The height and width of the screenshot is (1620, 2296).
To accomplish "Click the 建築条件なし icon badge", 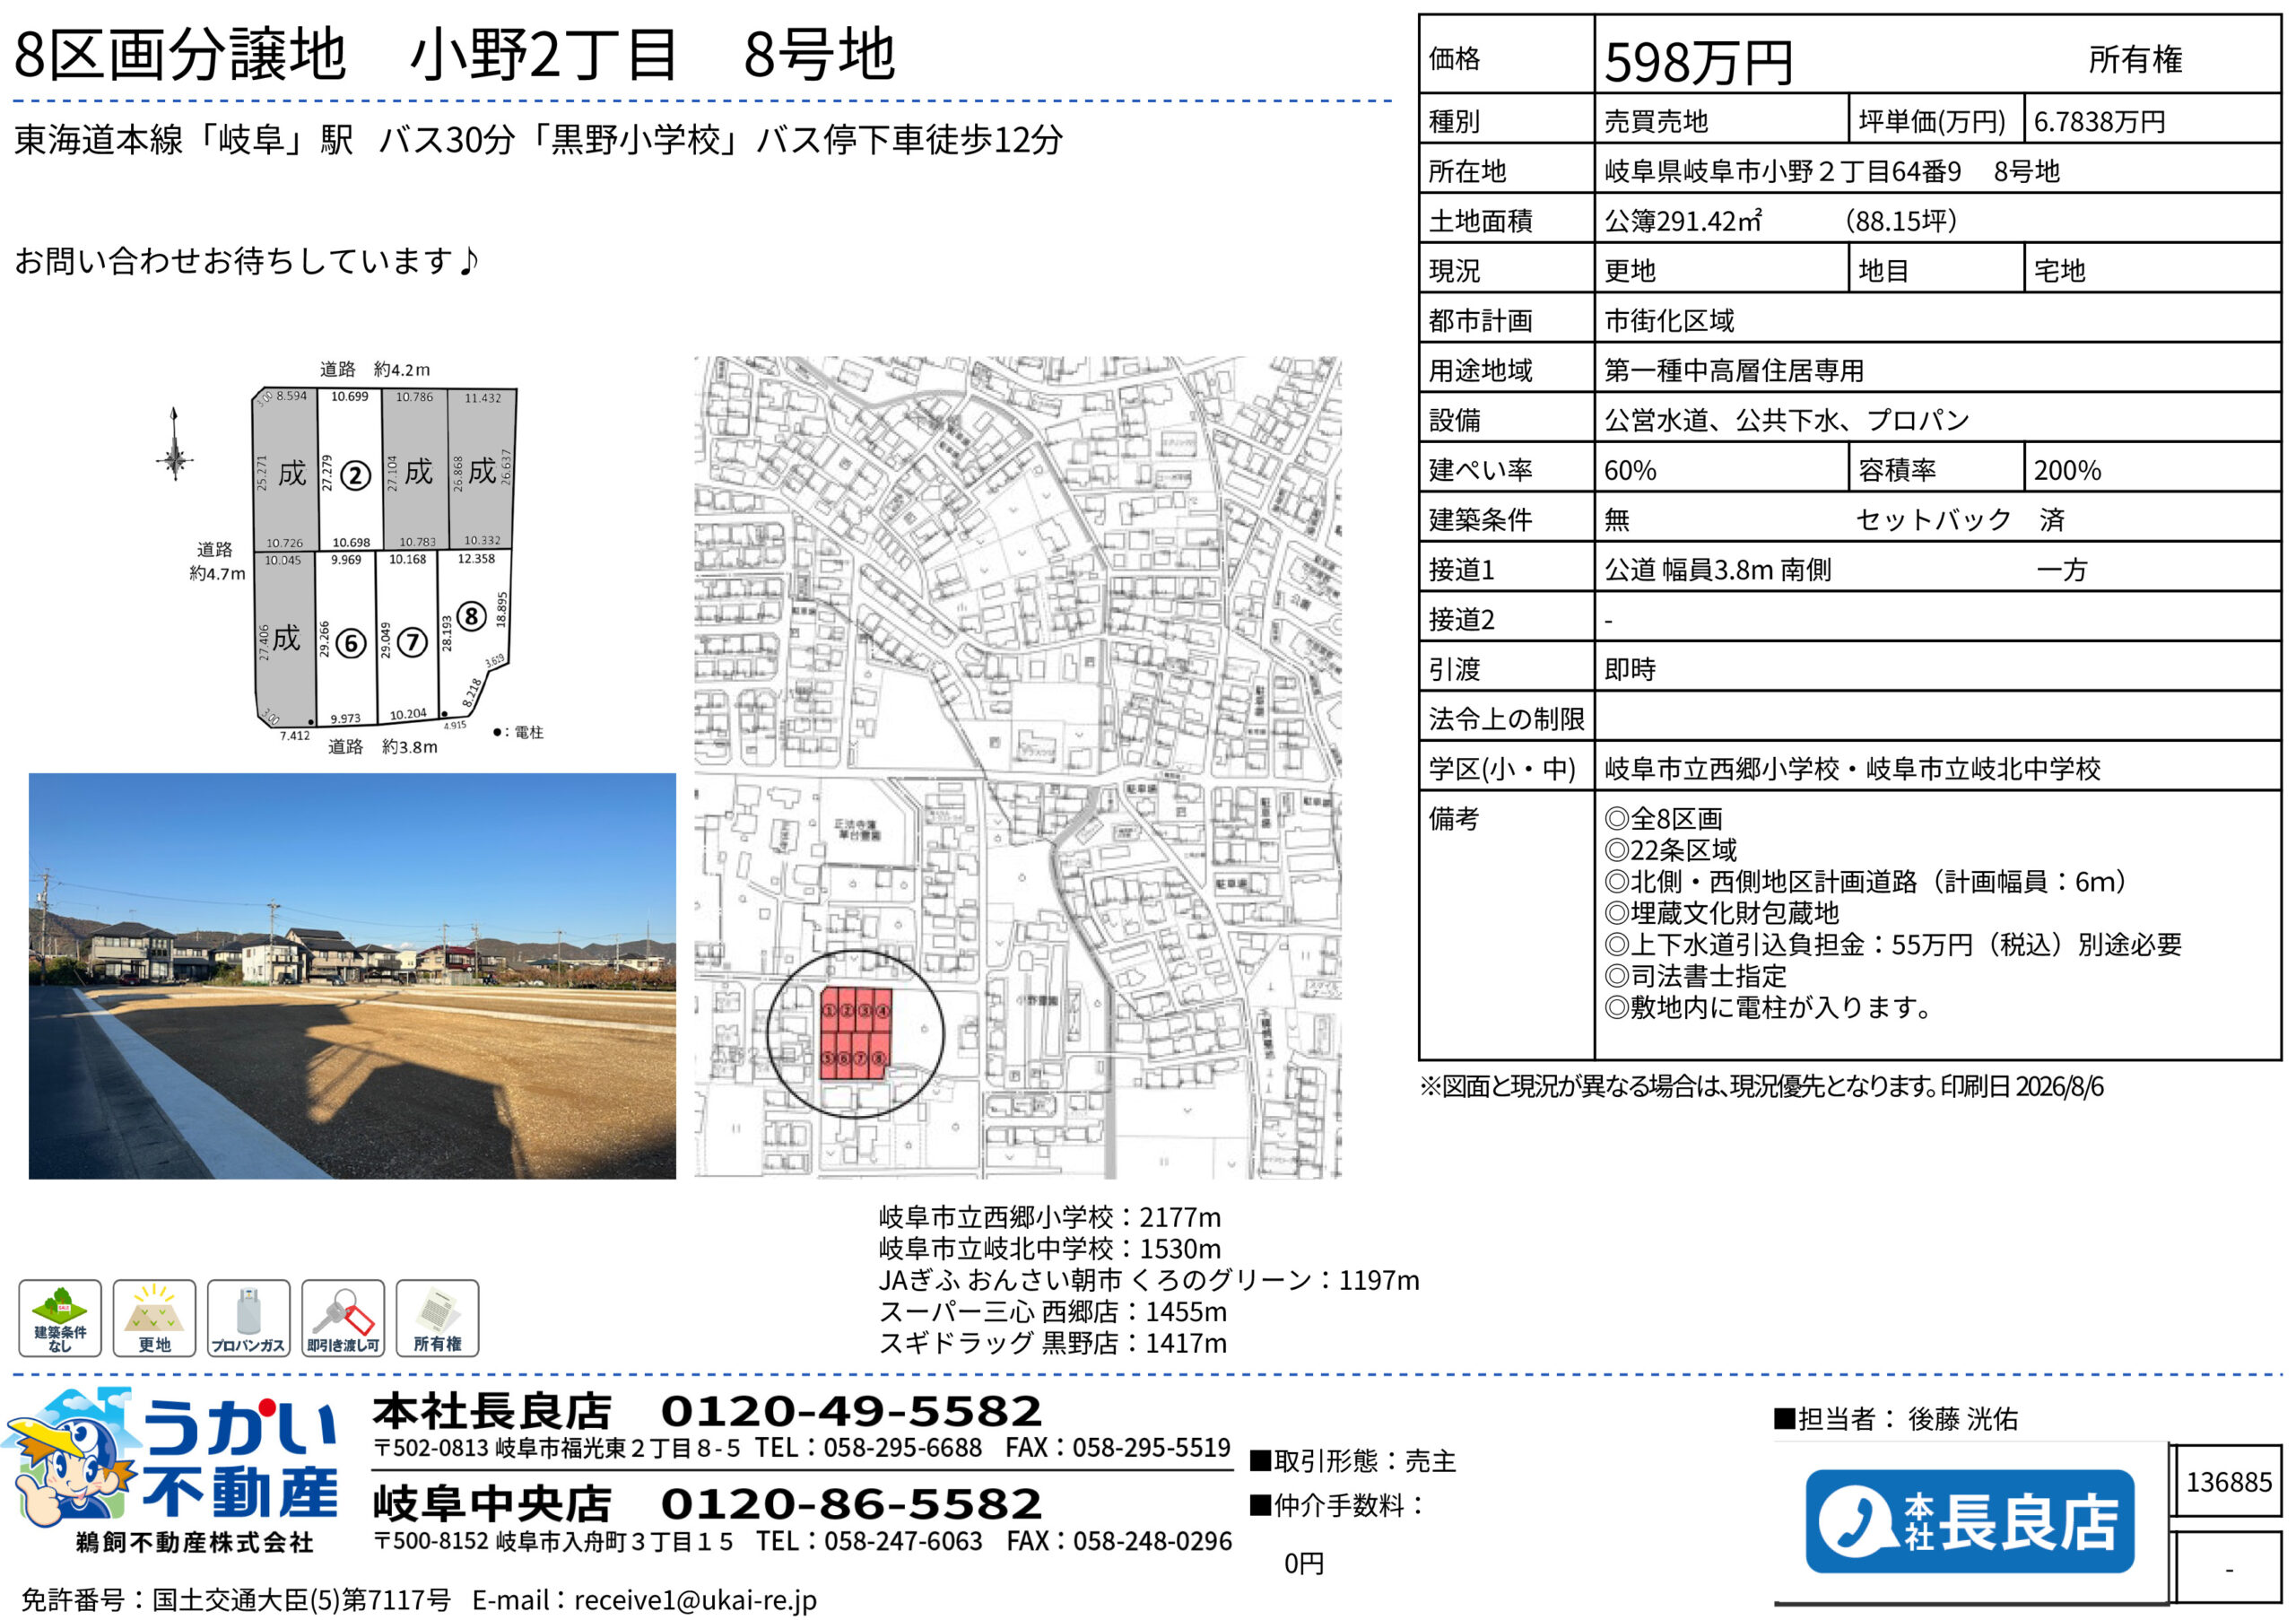I will pos(60,1318).
